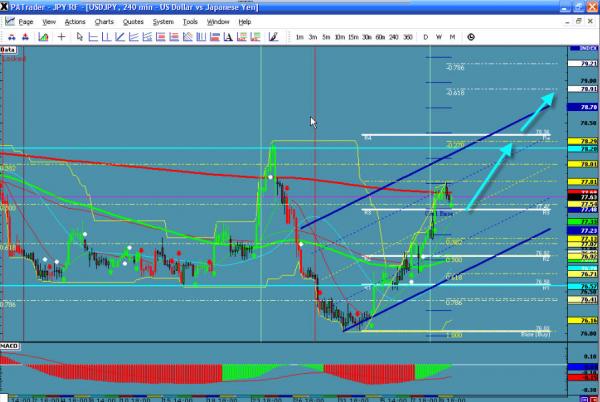The image size is (600, 402).
Task: Select the blue vertical time lines tool
Action: click(x=201, y=37)
